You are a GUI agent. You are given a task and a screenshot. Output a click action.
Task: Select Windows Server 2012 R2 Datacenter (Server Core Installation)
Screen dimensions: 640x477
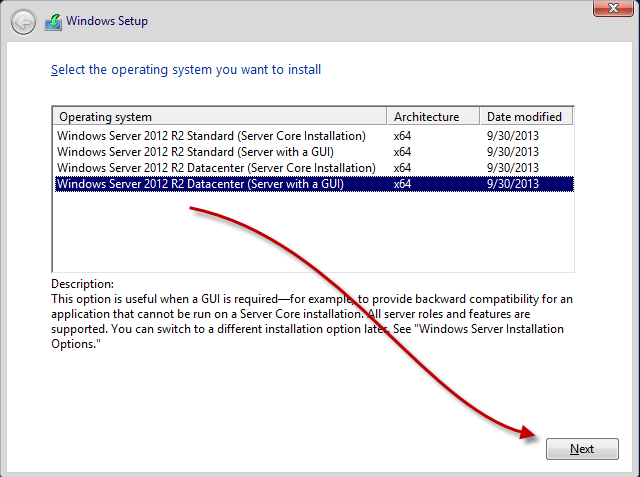coord(314,168)
